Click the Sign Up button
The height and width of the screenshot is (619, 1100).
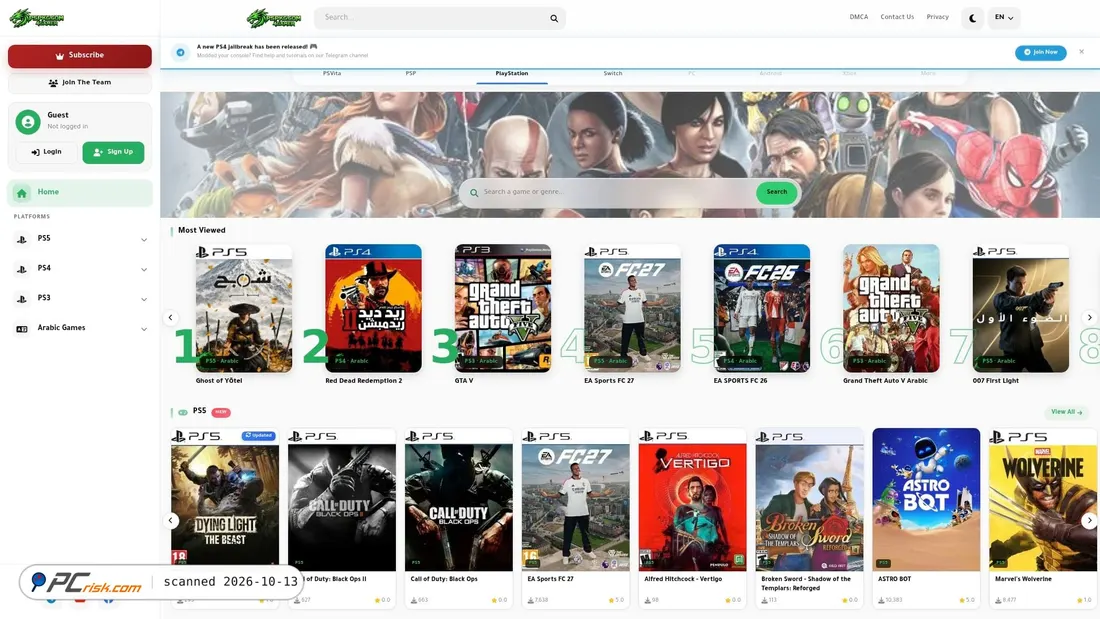113,152
